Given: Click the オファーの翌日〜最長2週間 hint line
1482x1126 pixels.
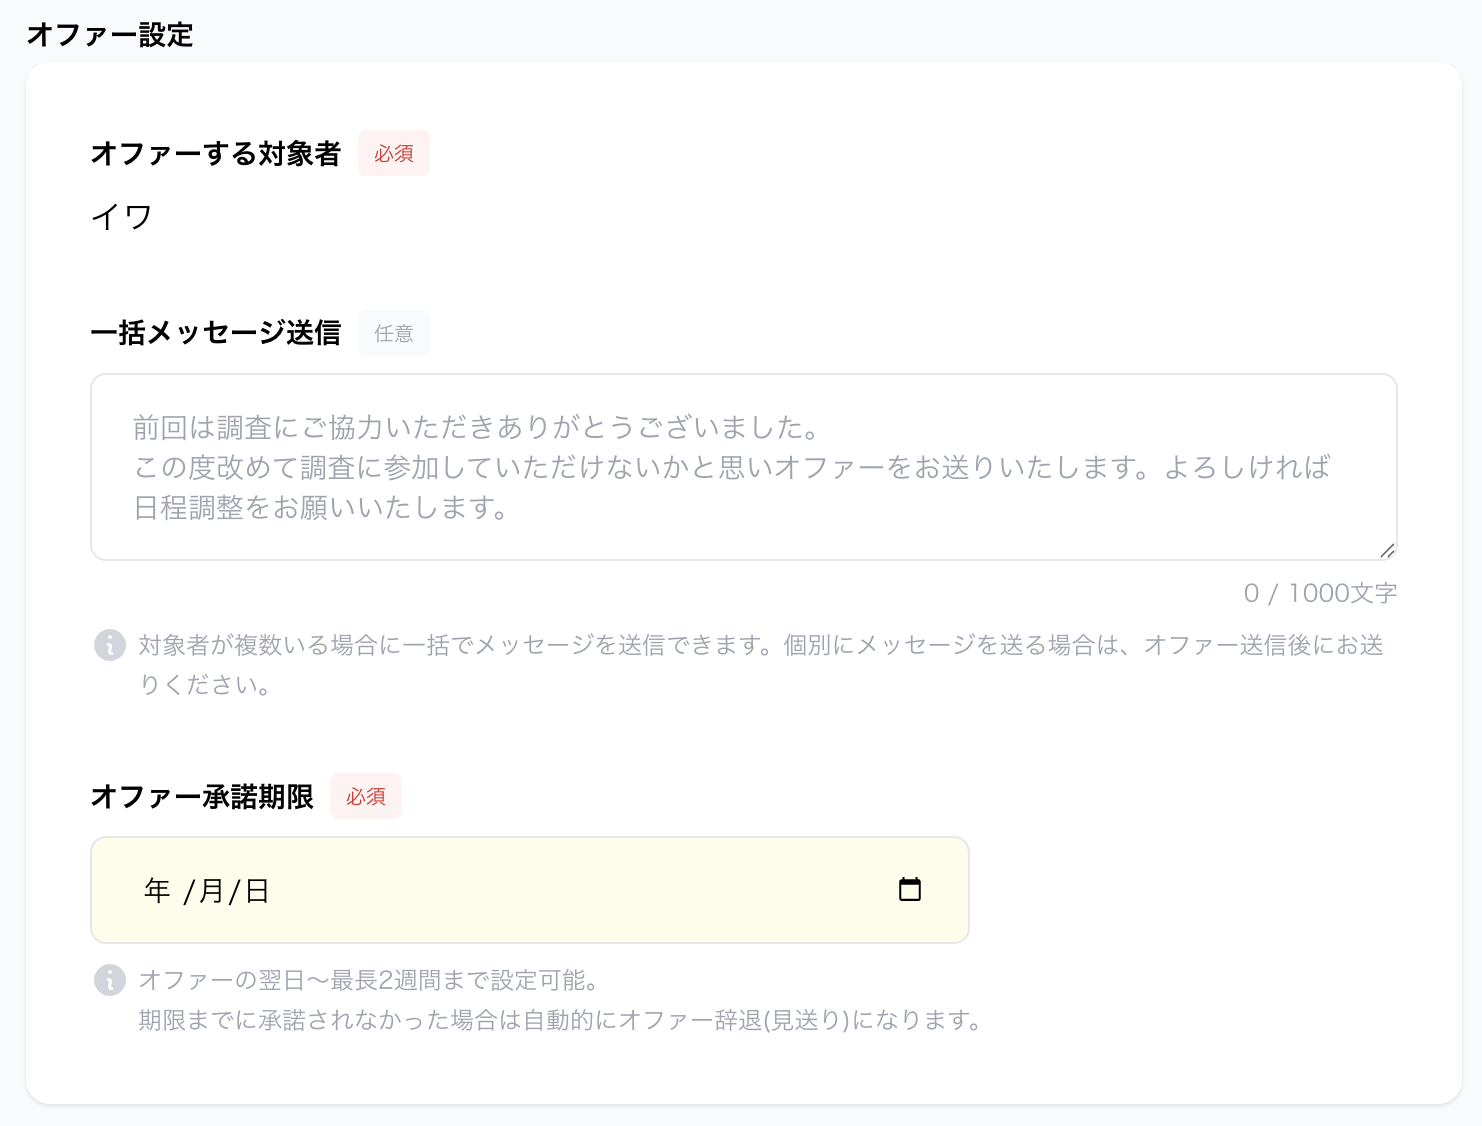Looking at the screenshot, I should pyautogui.click(x=368, y=980).
